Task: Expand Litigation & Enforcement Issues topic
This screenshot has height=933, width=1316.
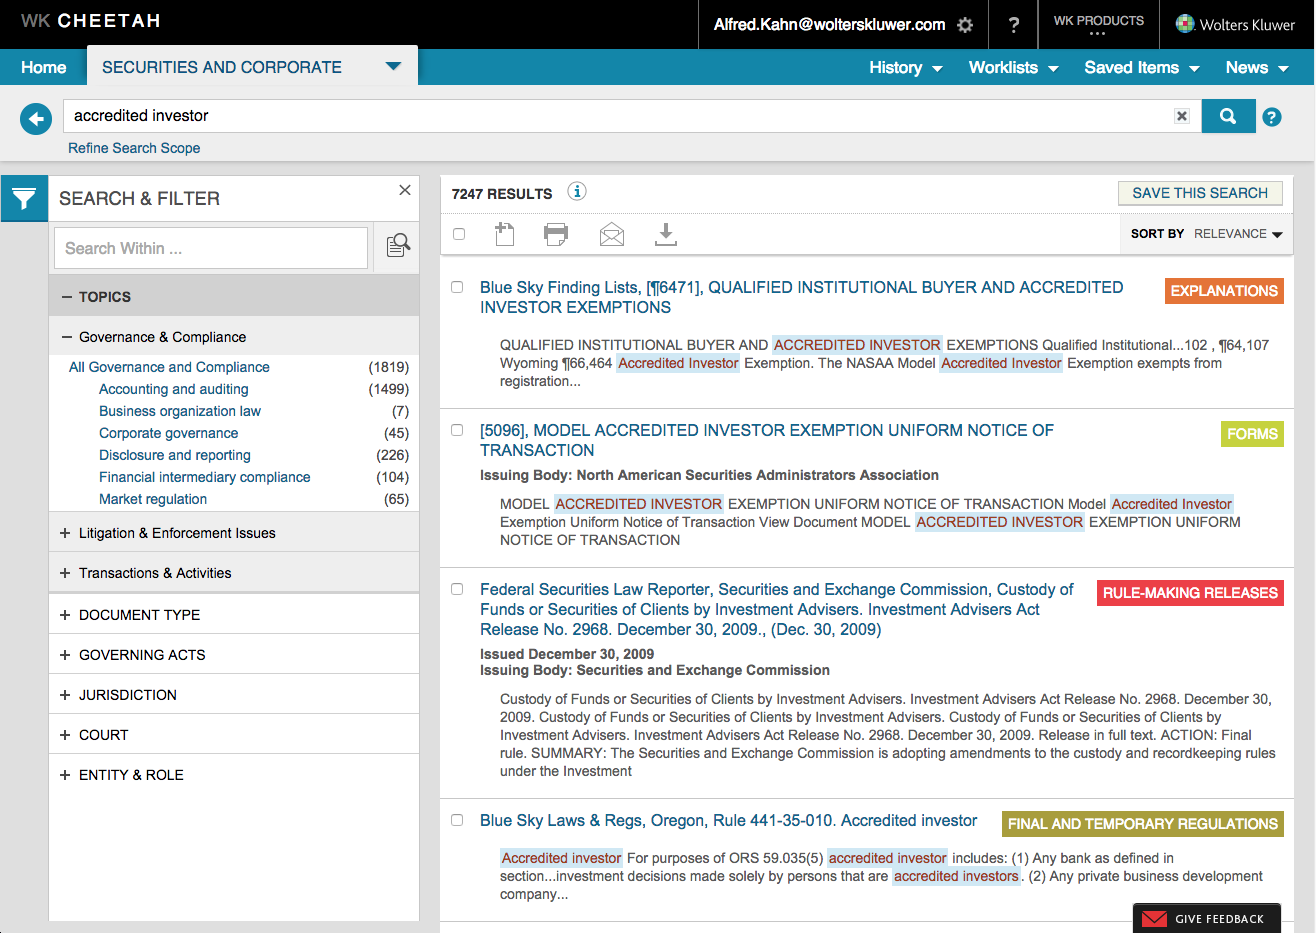Action: pos(176,533)
